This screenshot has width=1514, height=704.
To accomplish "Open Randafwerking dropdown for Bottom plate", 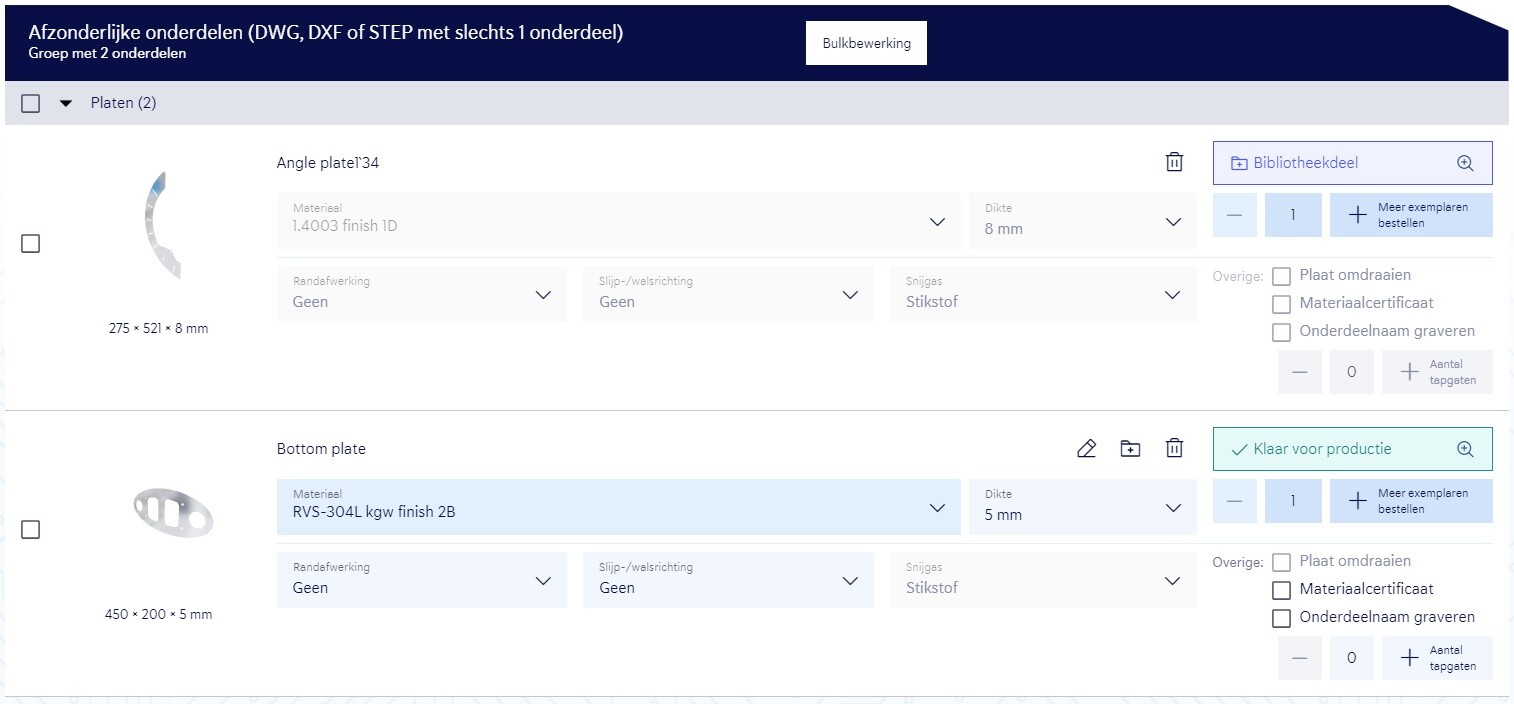I will tap(421, 580).
